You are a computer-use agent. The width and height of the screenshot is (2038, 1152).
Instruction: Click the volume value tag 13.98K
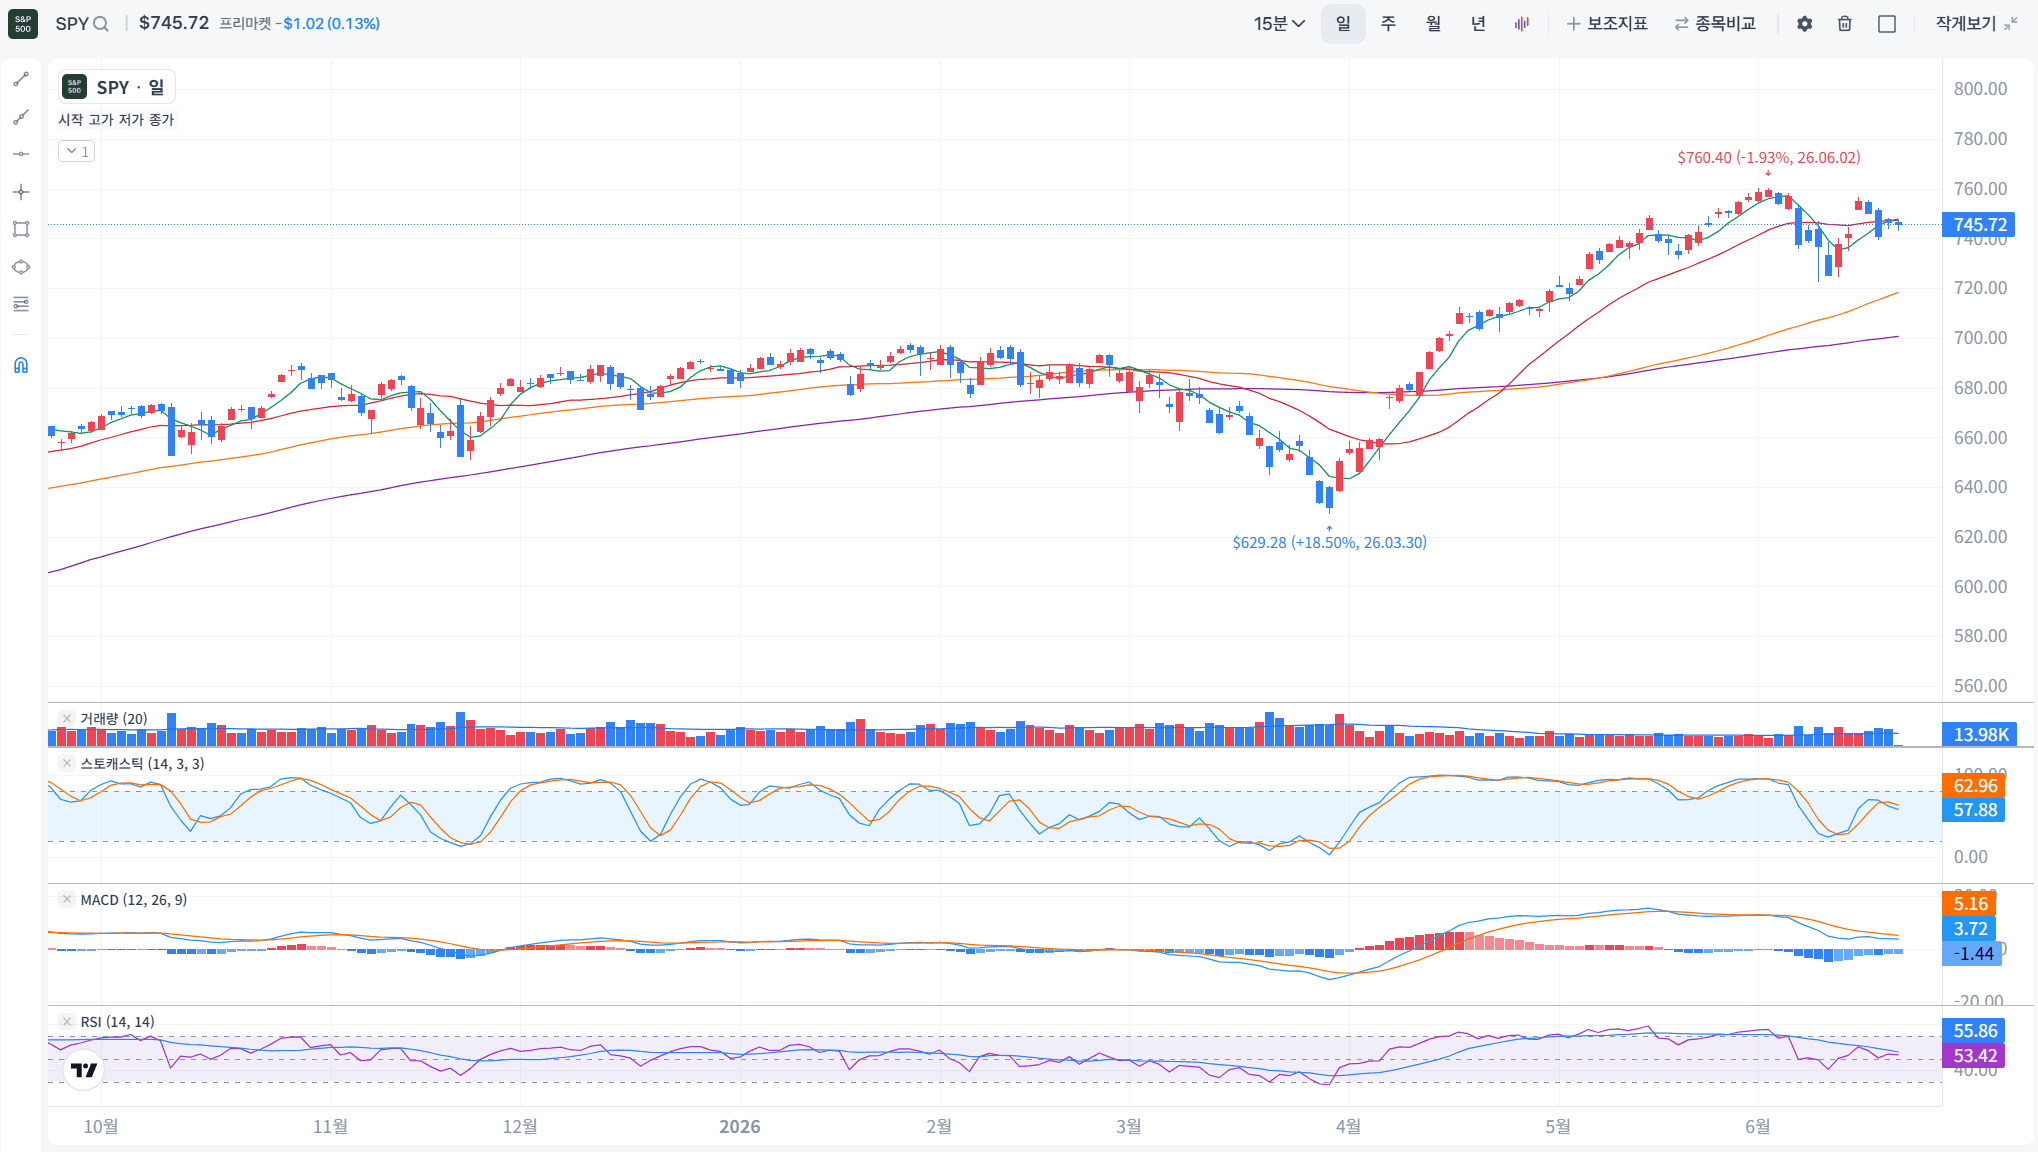click(x=1979, y=735)
